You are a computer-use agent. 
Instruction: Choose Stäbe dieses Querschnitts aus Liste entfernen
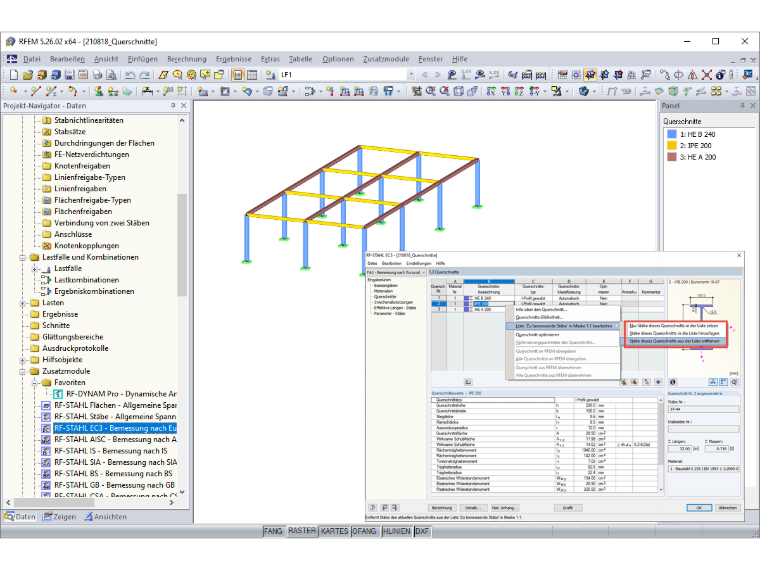click(674, 341)
